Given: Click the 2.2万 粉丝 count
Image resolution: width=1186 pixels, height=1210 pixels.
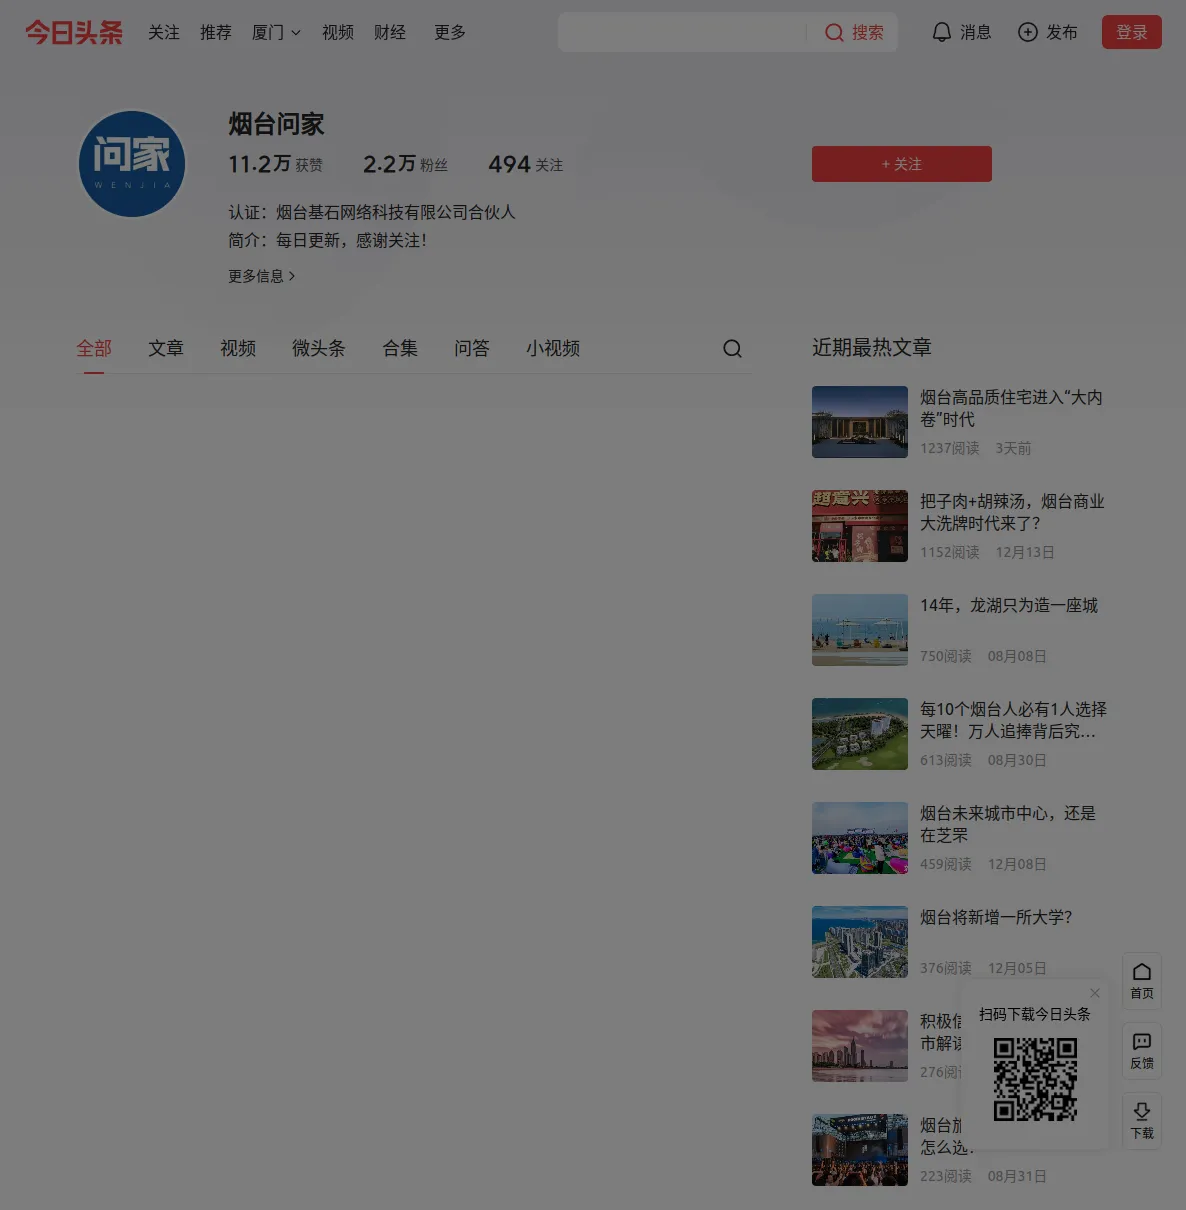Looking at the screenshot, I should 405,164.
